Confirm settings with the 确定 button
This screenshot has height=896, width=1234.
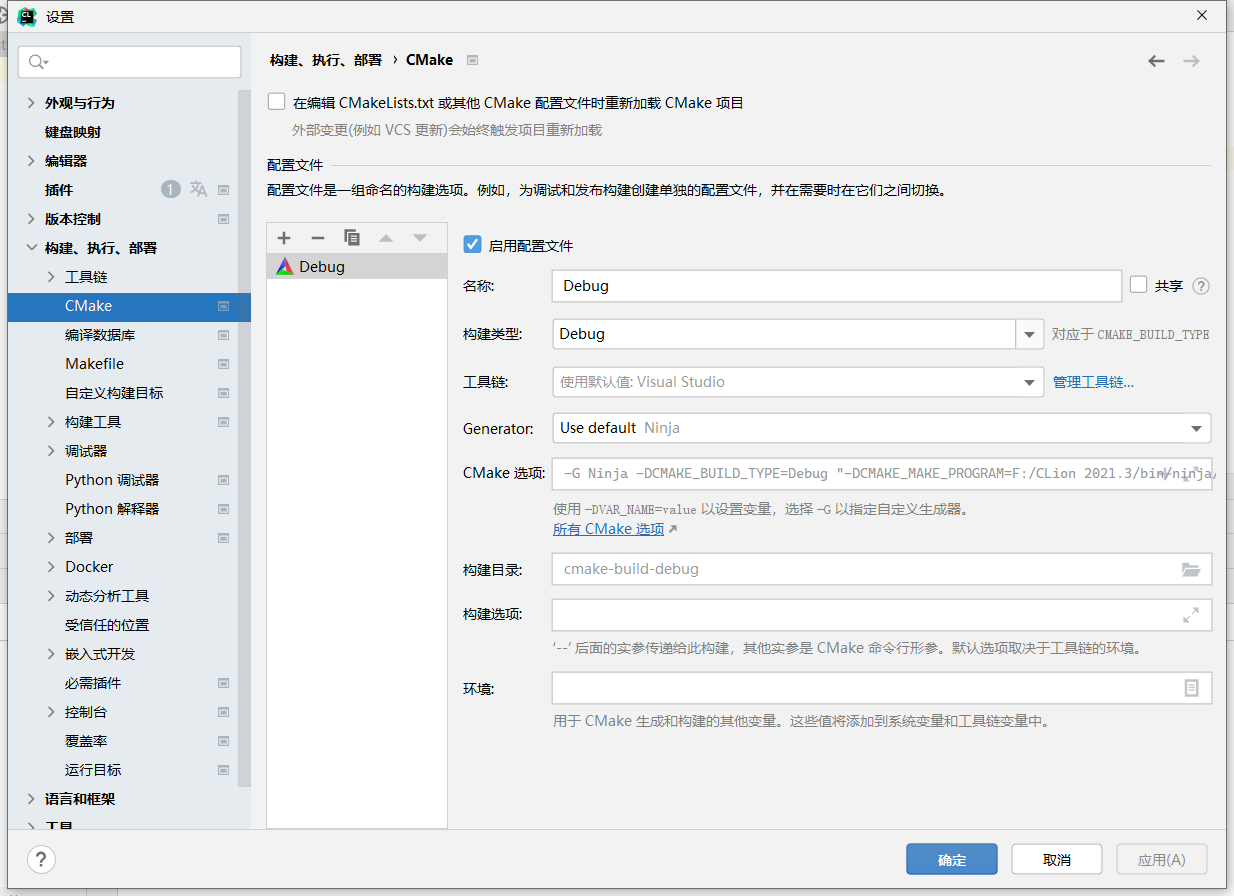point(951,858)
